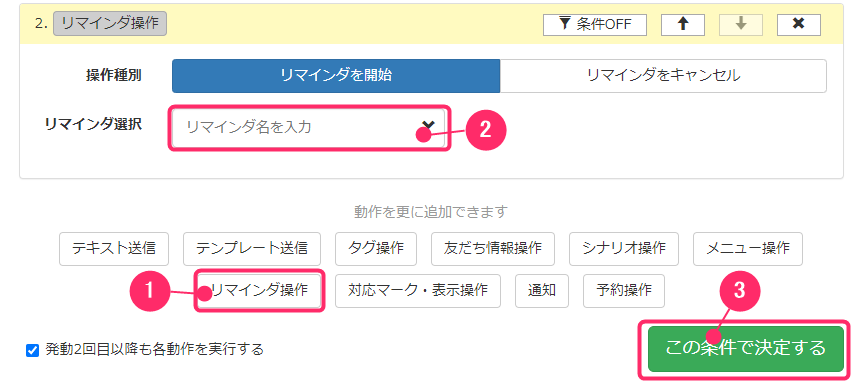Add 予約操作 action
Image resolution: width=860 pixels, height=385 pixels.
(x=624, y=291)
